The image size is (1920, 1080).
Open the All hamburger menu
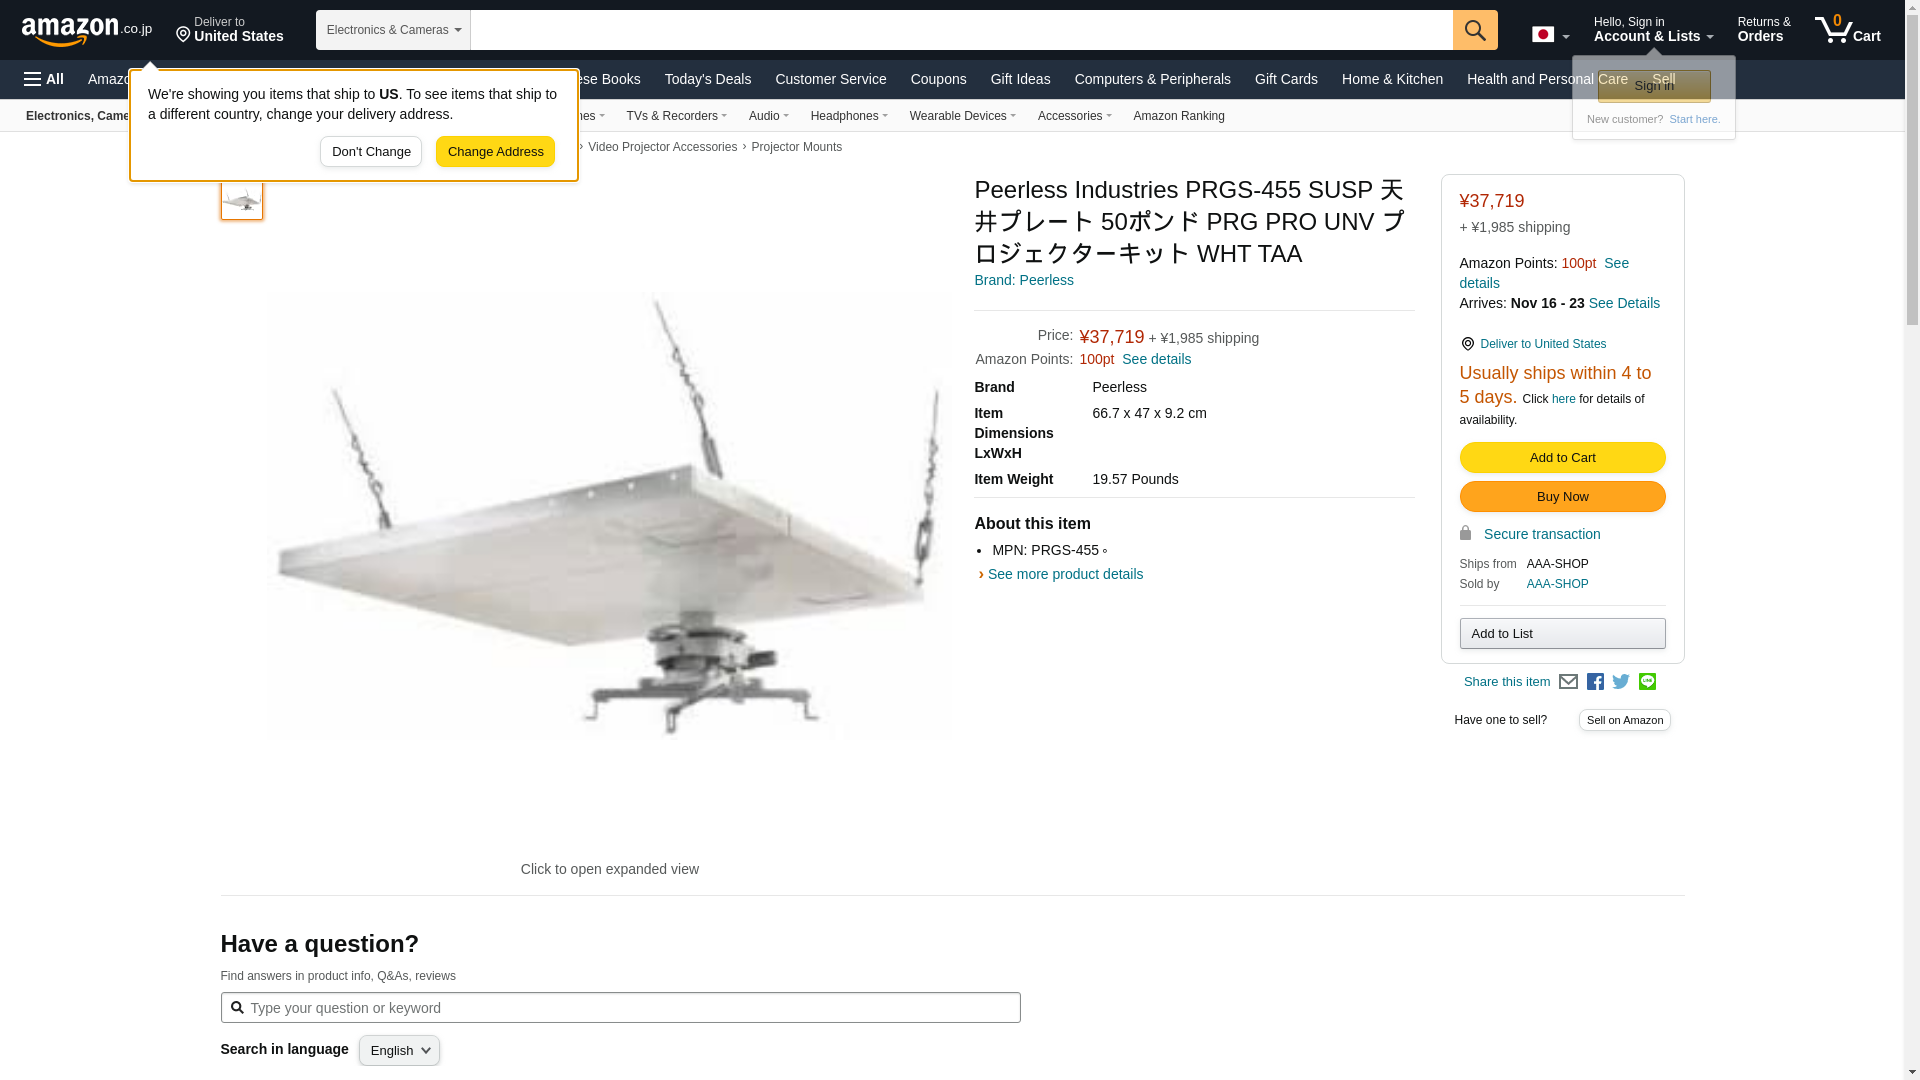click(44, 79)
